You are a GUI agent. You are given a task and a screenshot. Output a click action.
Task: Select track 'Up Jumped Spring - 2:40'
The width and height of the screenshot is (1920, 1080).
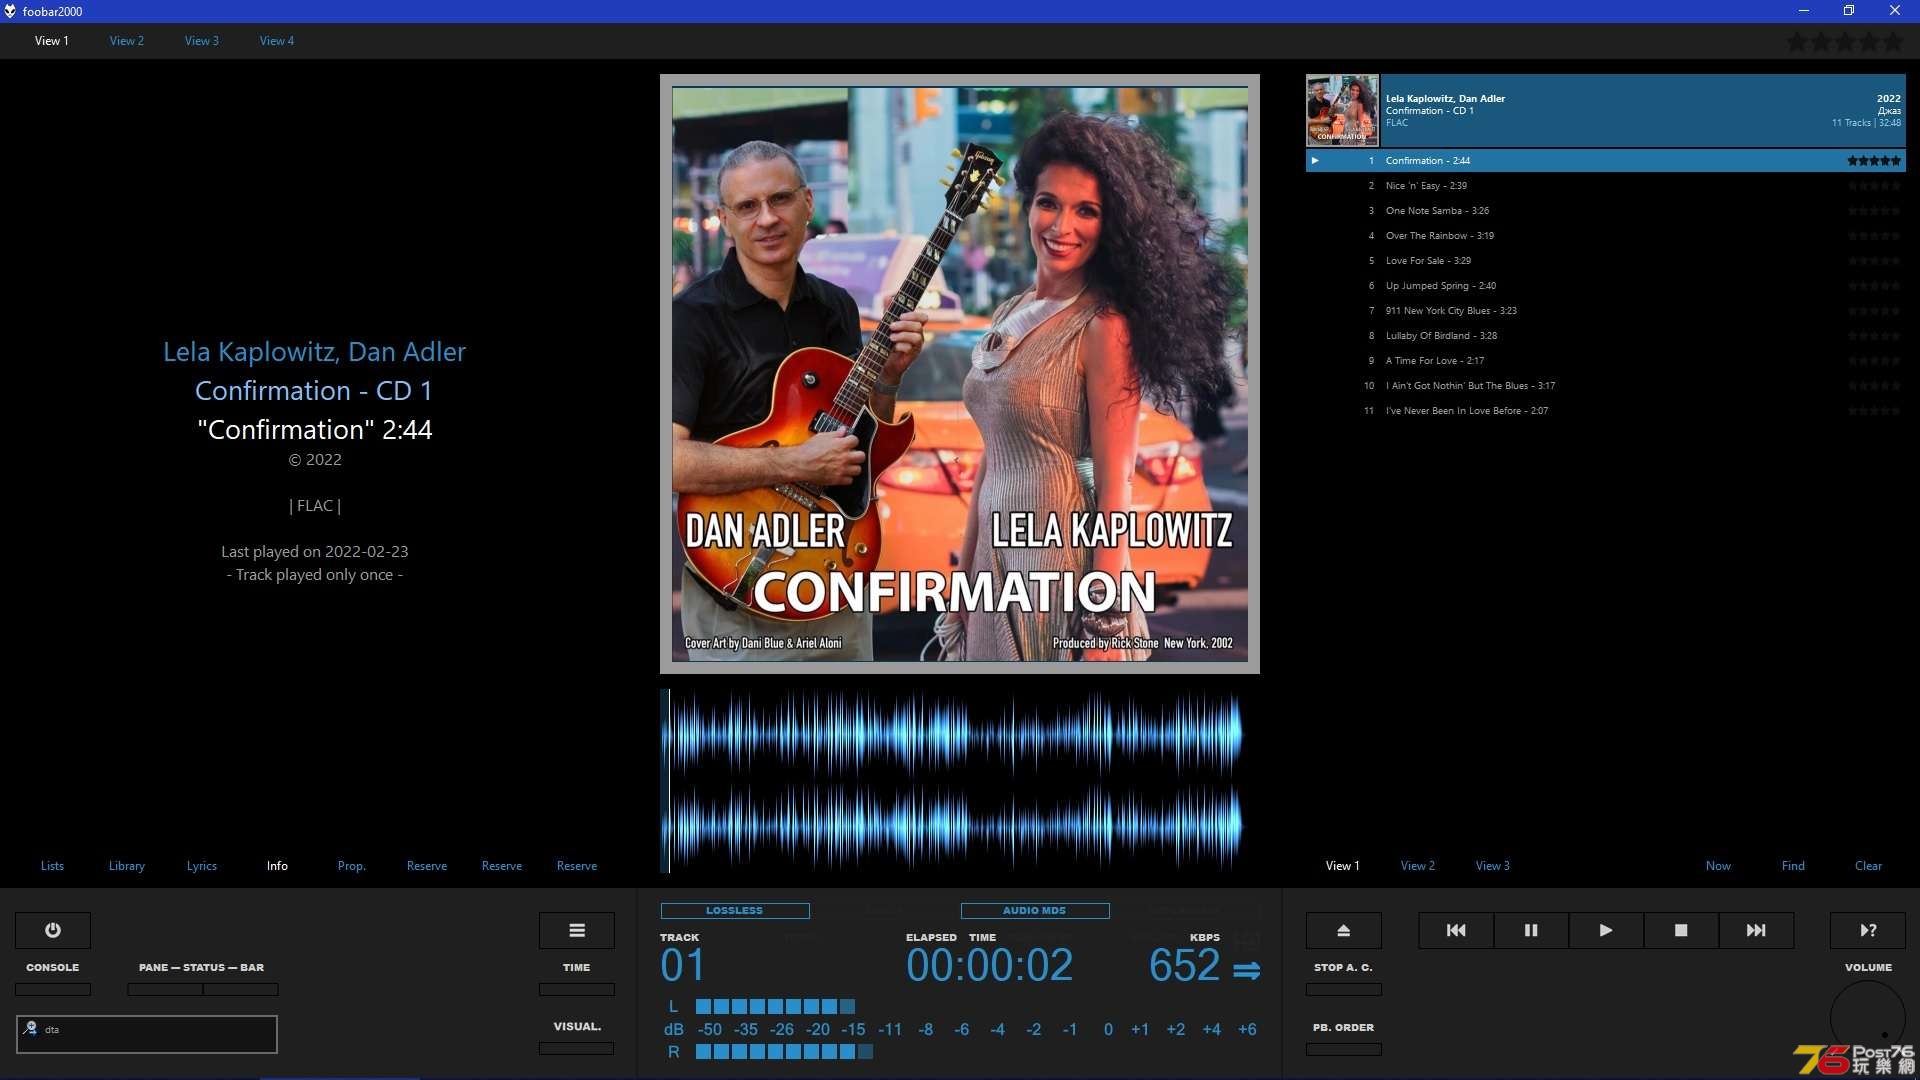pos(1605,286)
